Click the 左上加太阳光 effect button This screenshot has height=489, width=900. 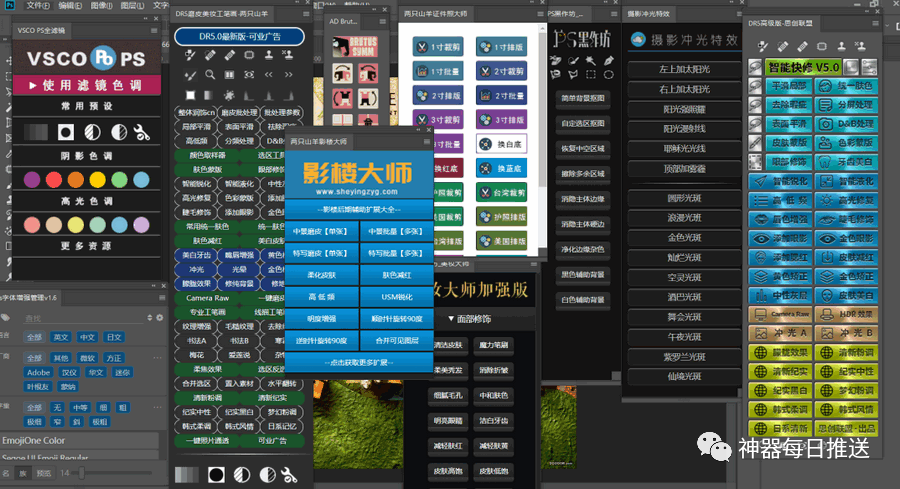point(684,69)
